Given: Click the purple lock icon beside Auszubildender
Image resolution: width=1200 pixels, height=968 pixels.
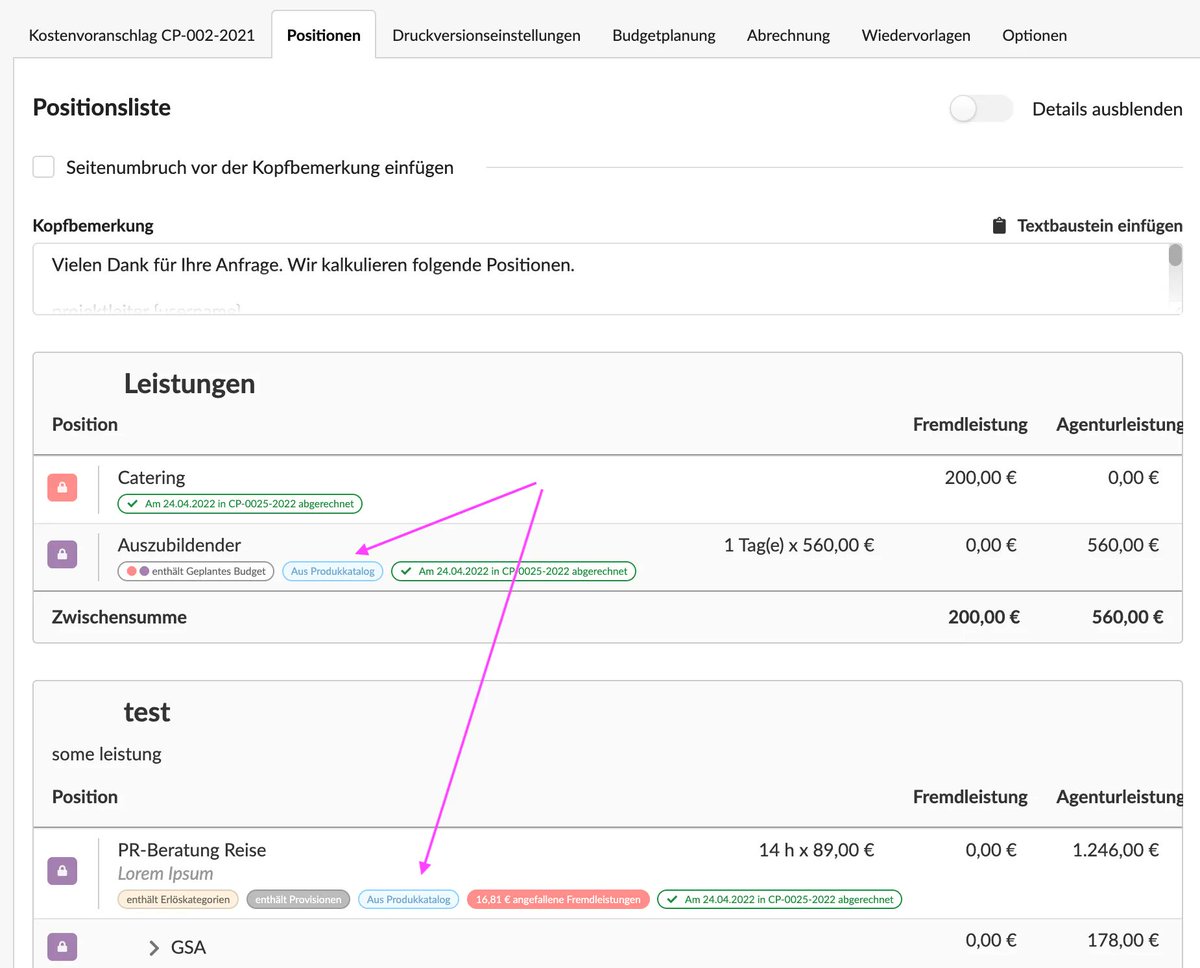Looking at the screenshot, I should [62, 554].
